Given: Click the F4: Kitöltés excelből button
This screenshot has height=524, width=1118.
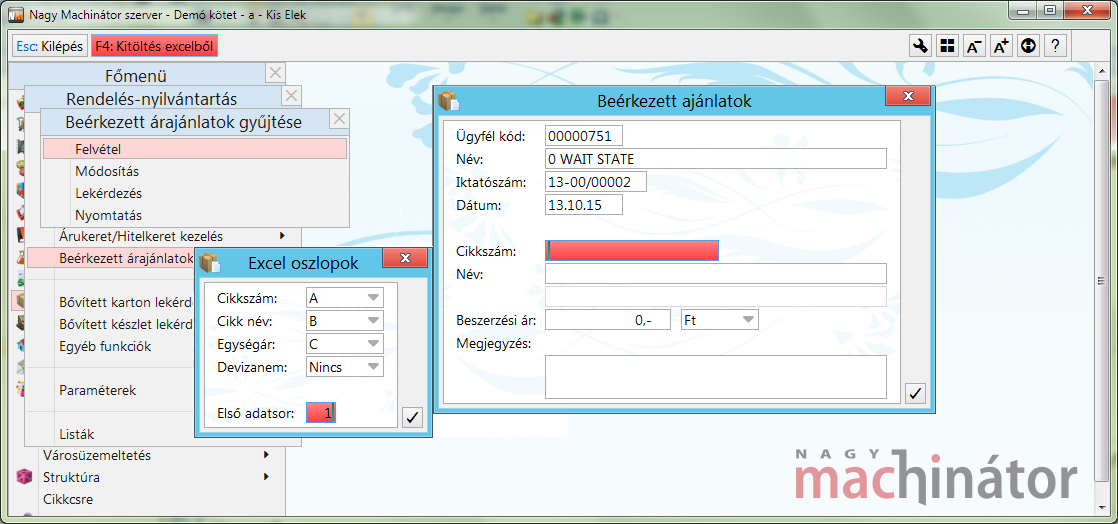Looking at the screenshot, I should point(155,46).
